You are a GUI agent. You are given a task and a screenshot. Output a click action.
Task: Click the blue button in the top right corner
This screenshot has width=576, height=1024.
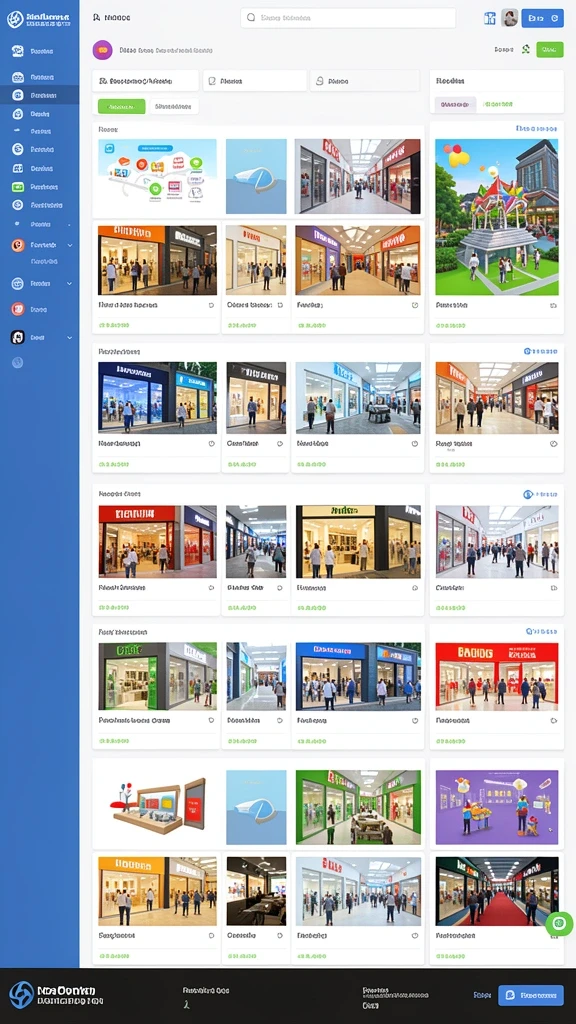click(x=542, y=18)
